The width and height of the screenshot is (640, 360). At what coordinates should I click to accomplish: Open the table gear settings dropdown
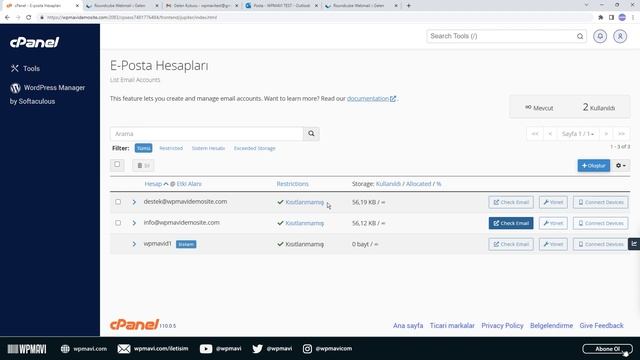(x=620, y=165)
